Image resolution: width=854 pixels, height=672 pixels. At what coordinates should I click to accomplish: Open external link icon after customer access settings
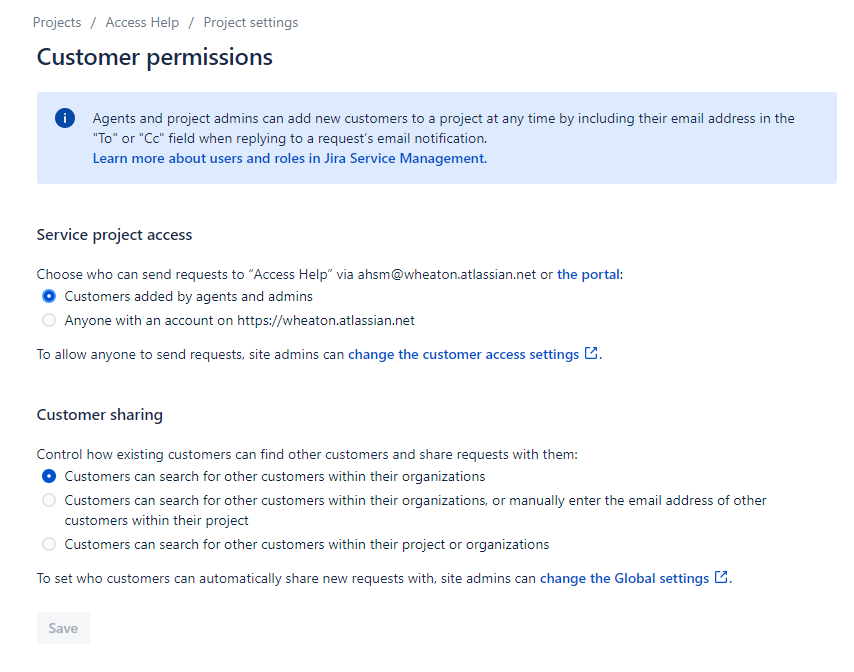pos(591,353)
